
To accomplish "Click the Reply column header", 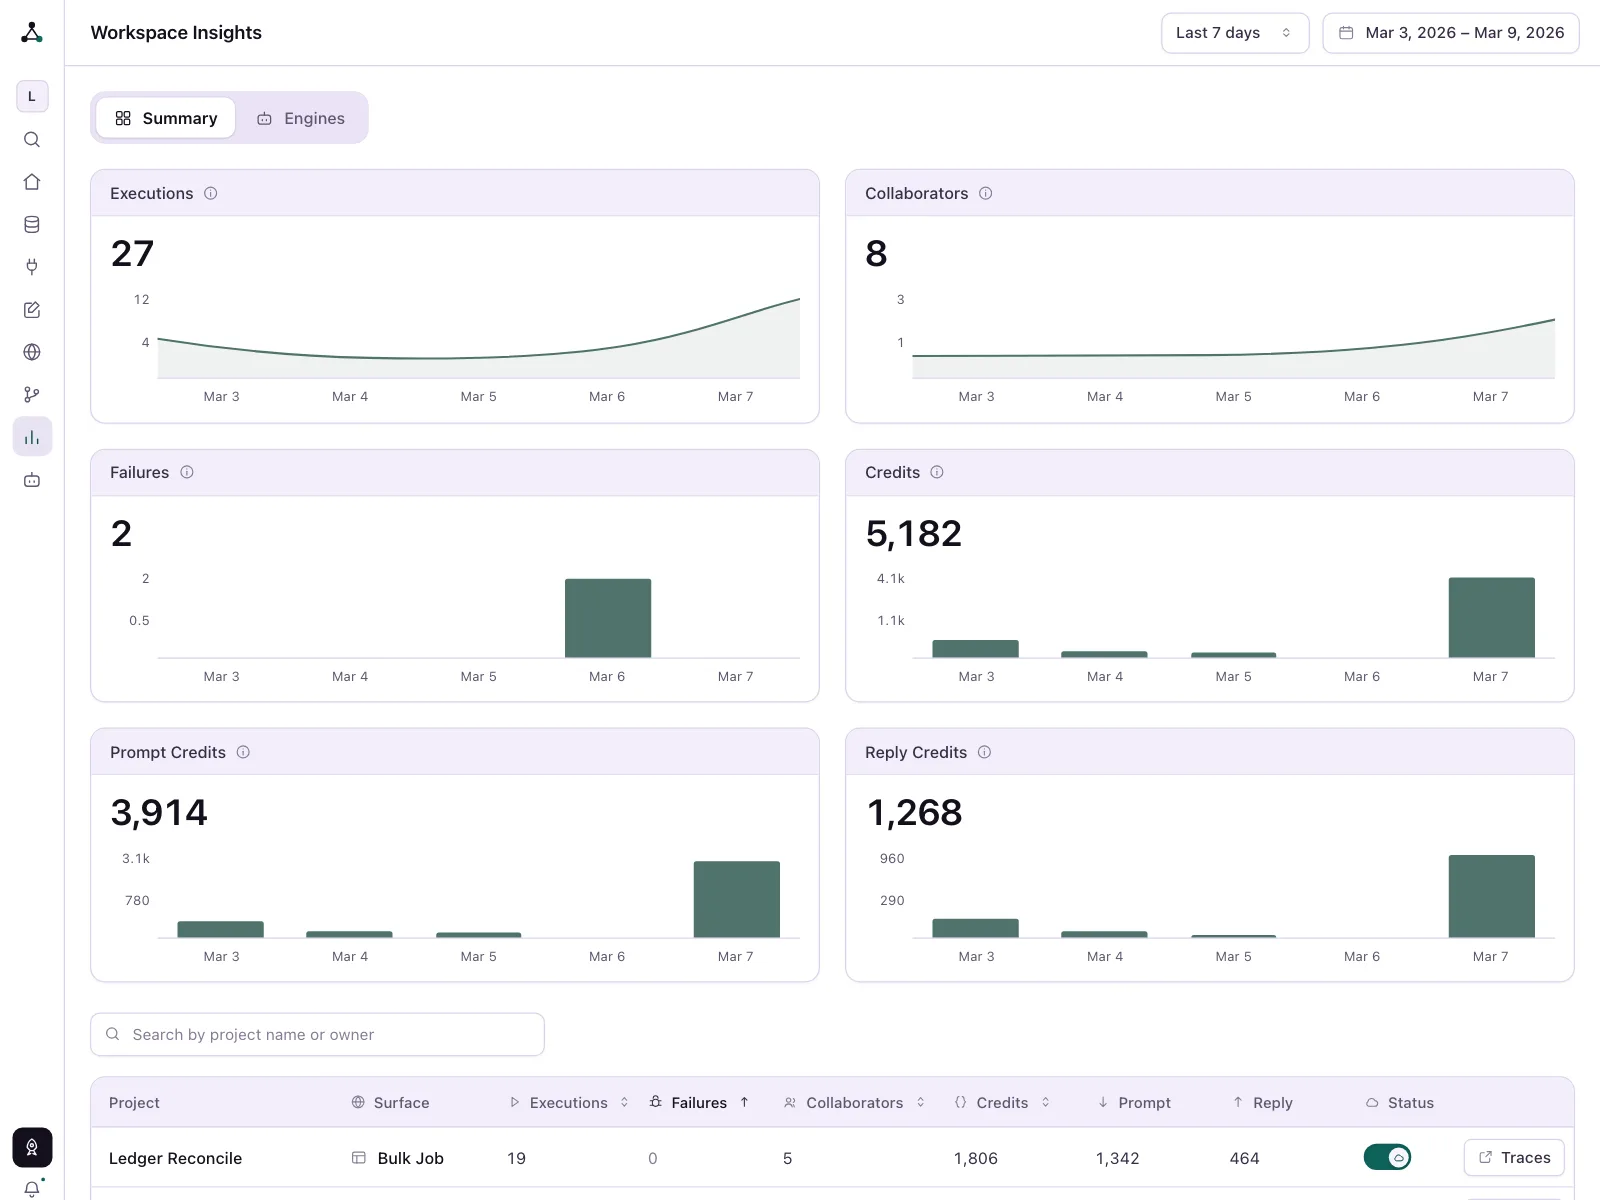I will pyautogui.click(x=1262, y=1102).
